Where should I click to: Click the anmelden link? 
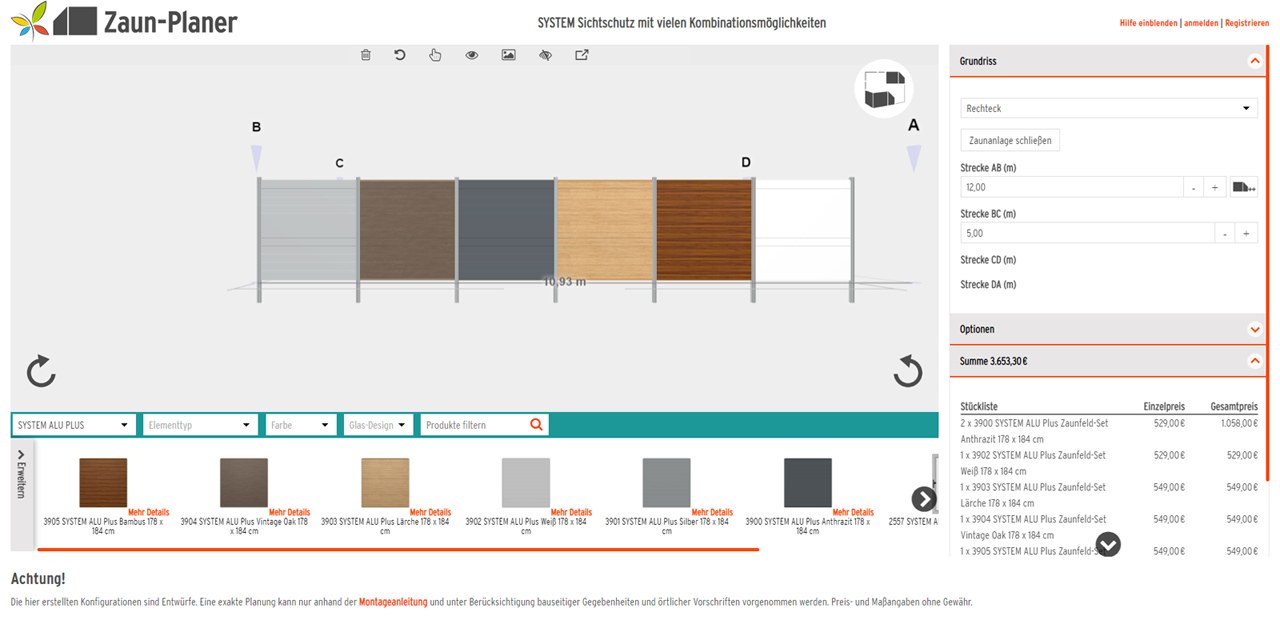[x=1201, y=23]
